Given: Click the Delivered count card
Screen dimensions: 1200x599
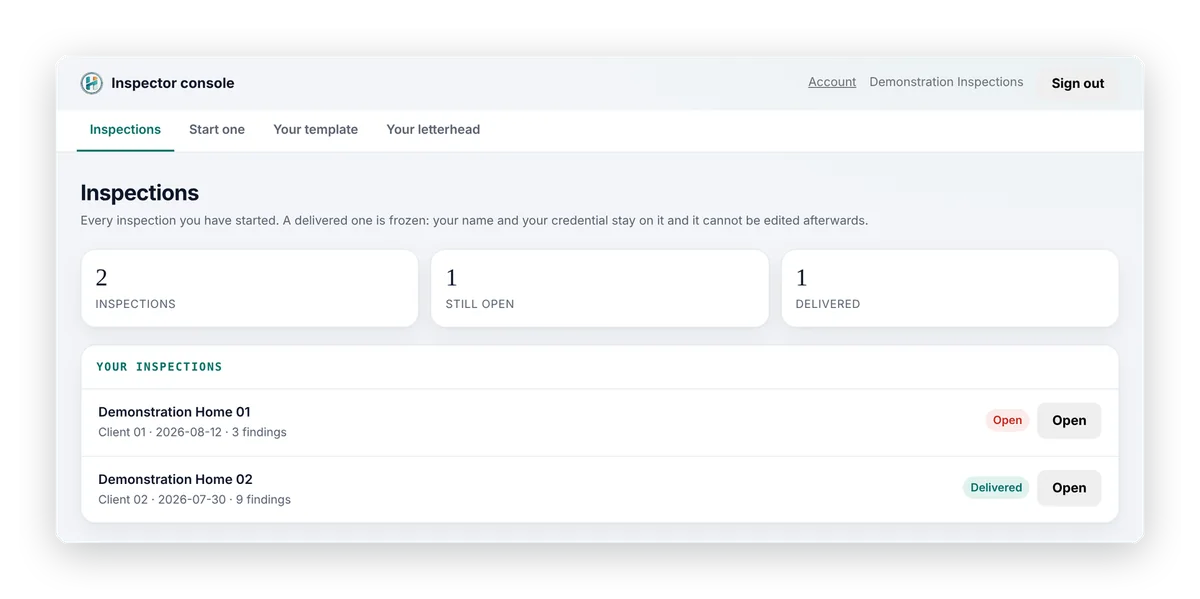Looking at the screenshot, I should tap(950, 288).
